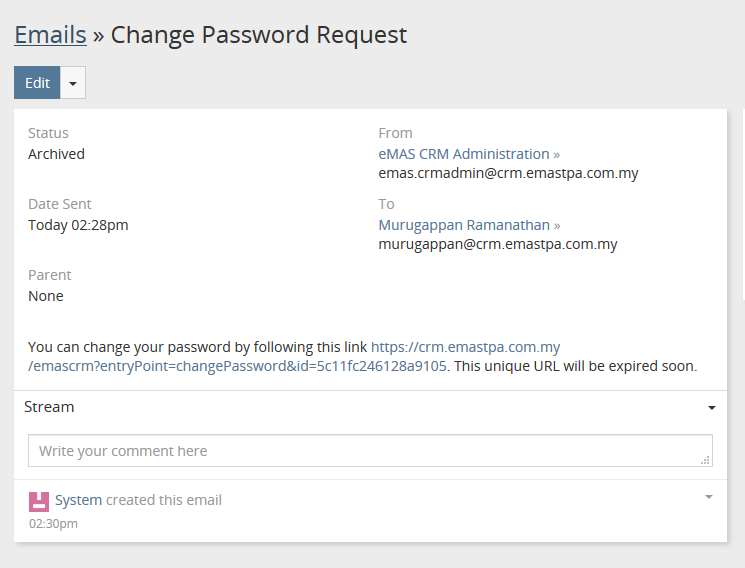Open eMAS CRM Administration sender link
Viewport: 745px width, 568px height.
[x=463, y=154]
